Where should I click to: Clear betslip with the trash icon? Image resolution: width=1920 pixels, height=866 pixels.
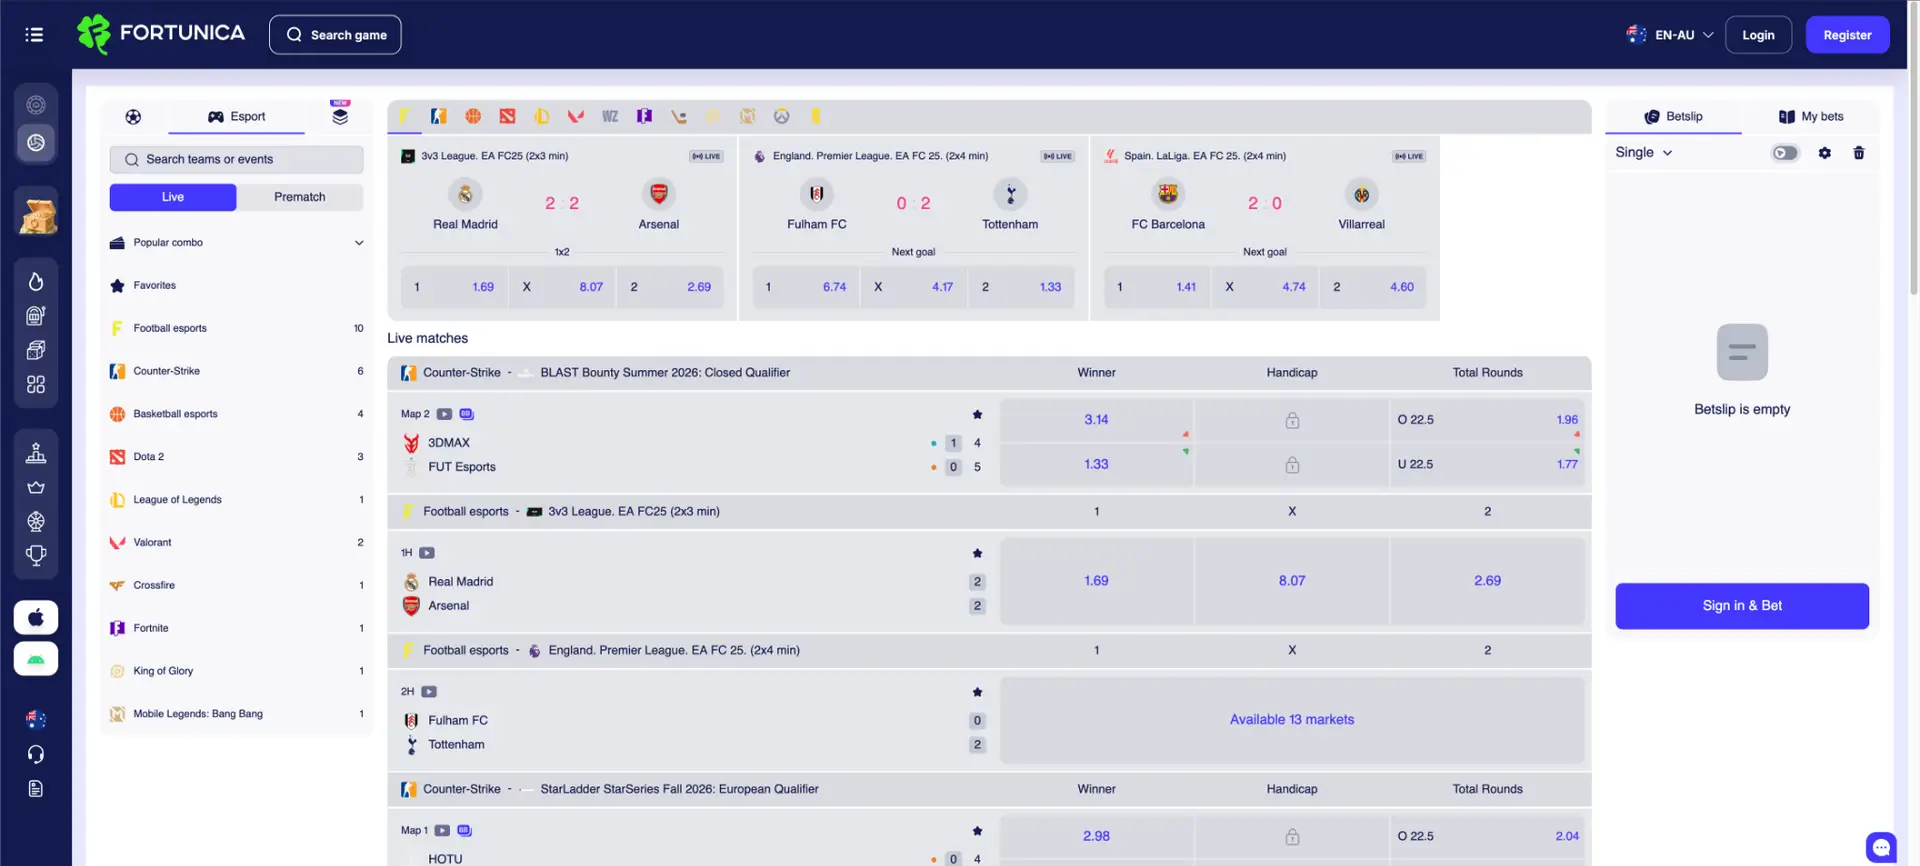pyautogui.click(x=1859, y=153)
